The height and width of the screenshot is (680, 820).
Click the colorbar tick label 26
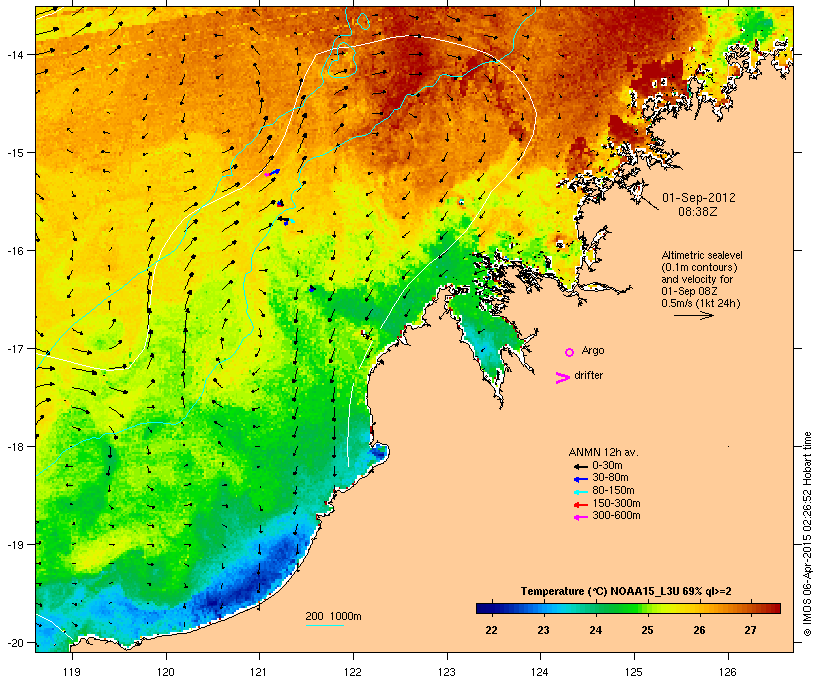699,630
